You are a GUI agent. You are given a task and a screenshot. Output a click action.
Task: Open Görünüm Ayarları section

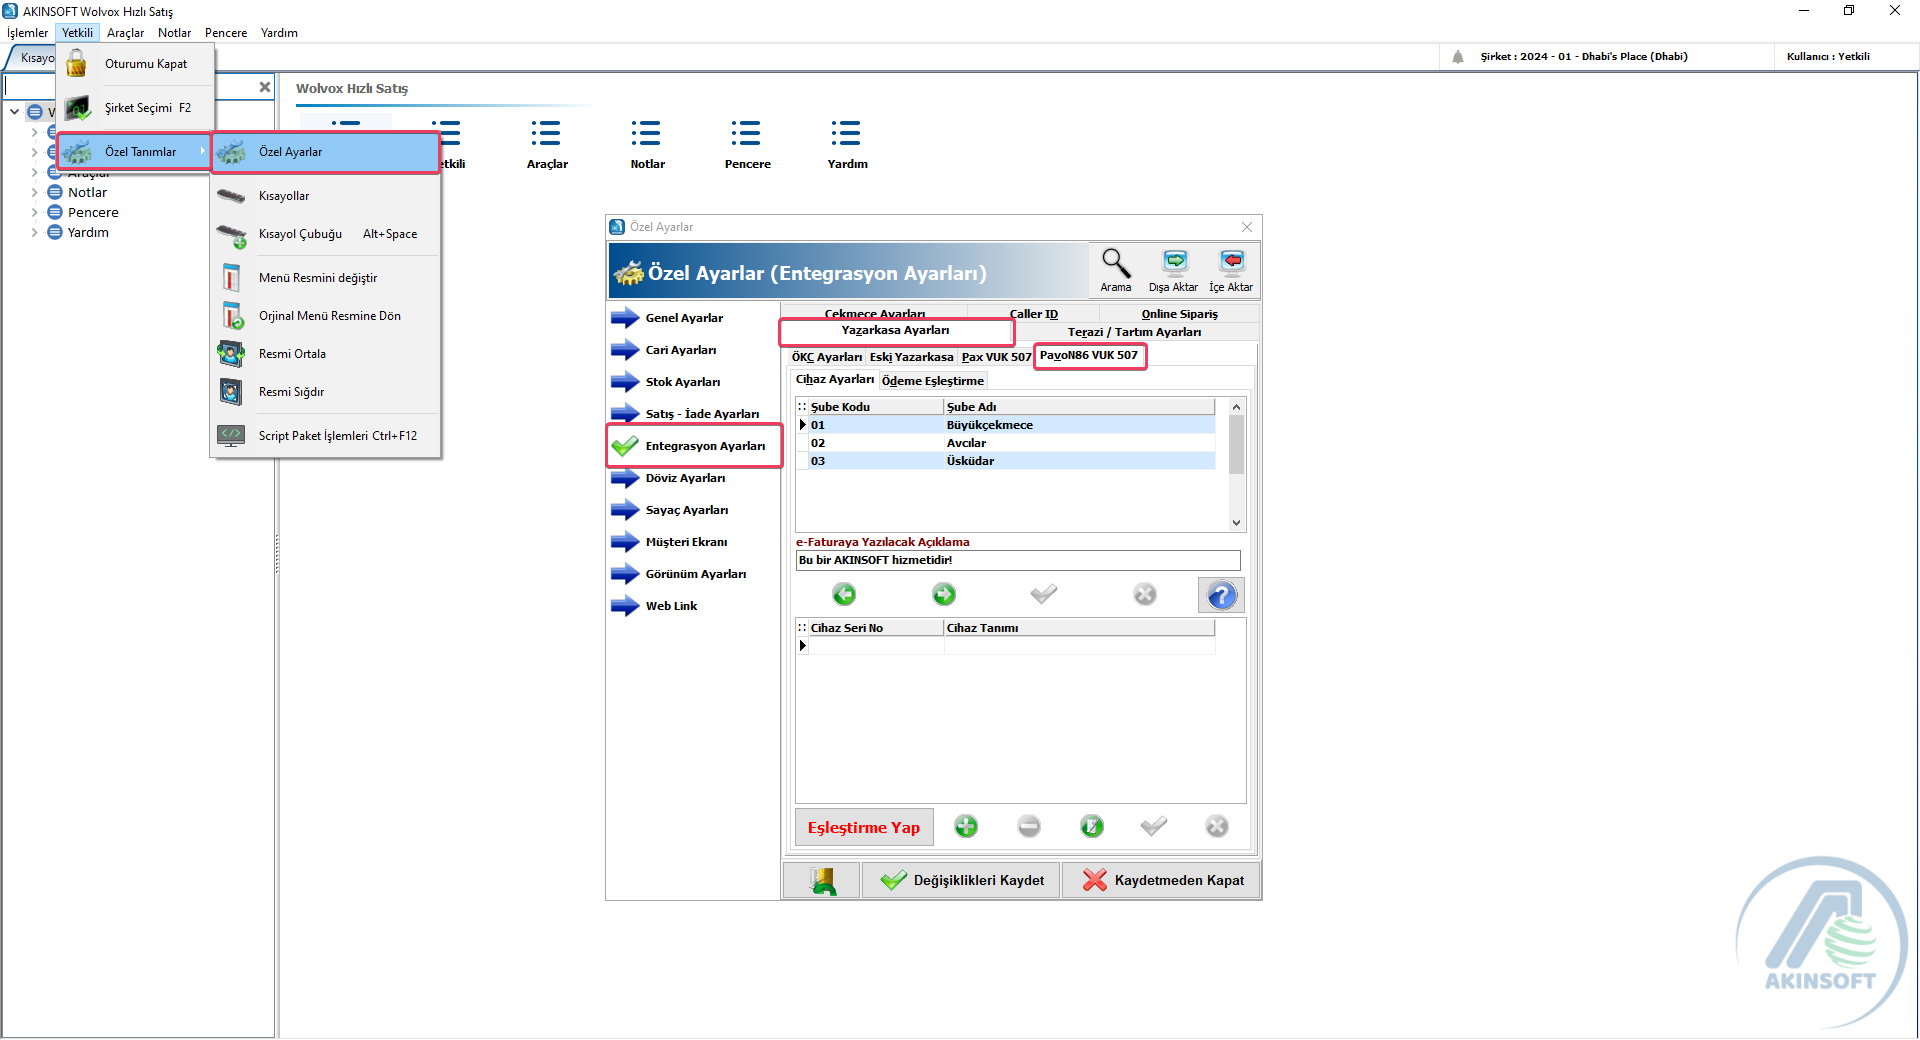(x=693, y=574)
